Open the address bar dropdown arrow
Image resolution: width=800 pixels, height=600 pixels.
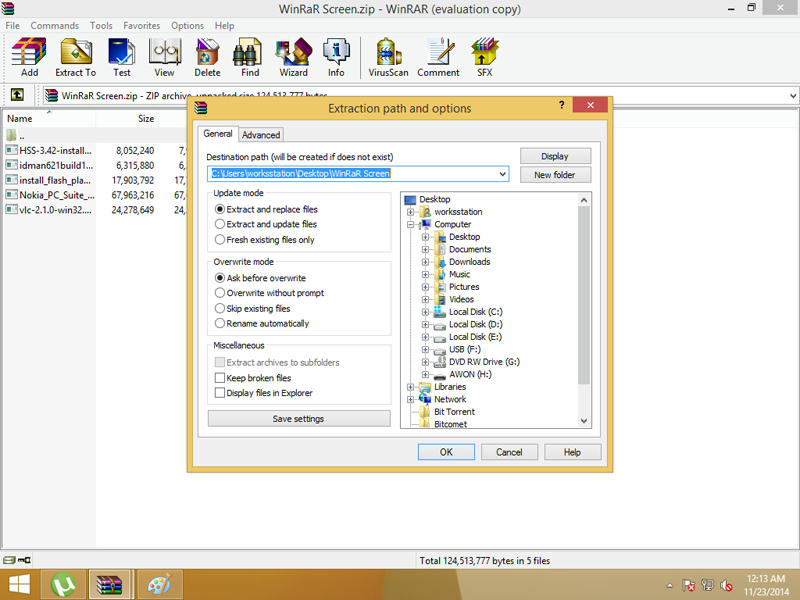click(x=793, y=95)
